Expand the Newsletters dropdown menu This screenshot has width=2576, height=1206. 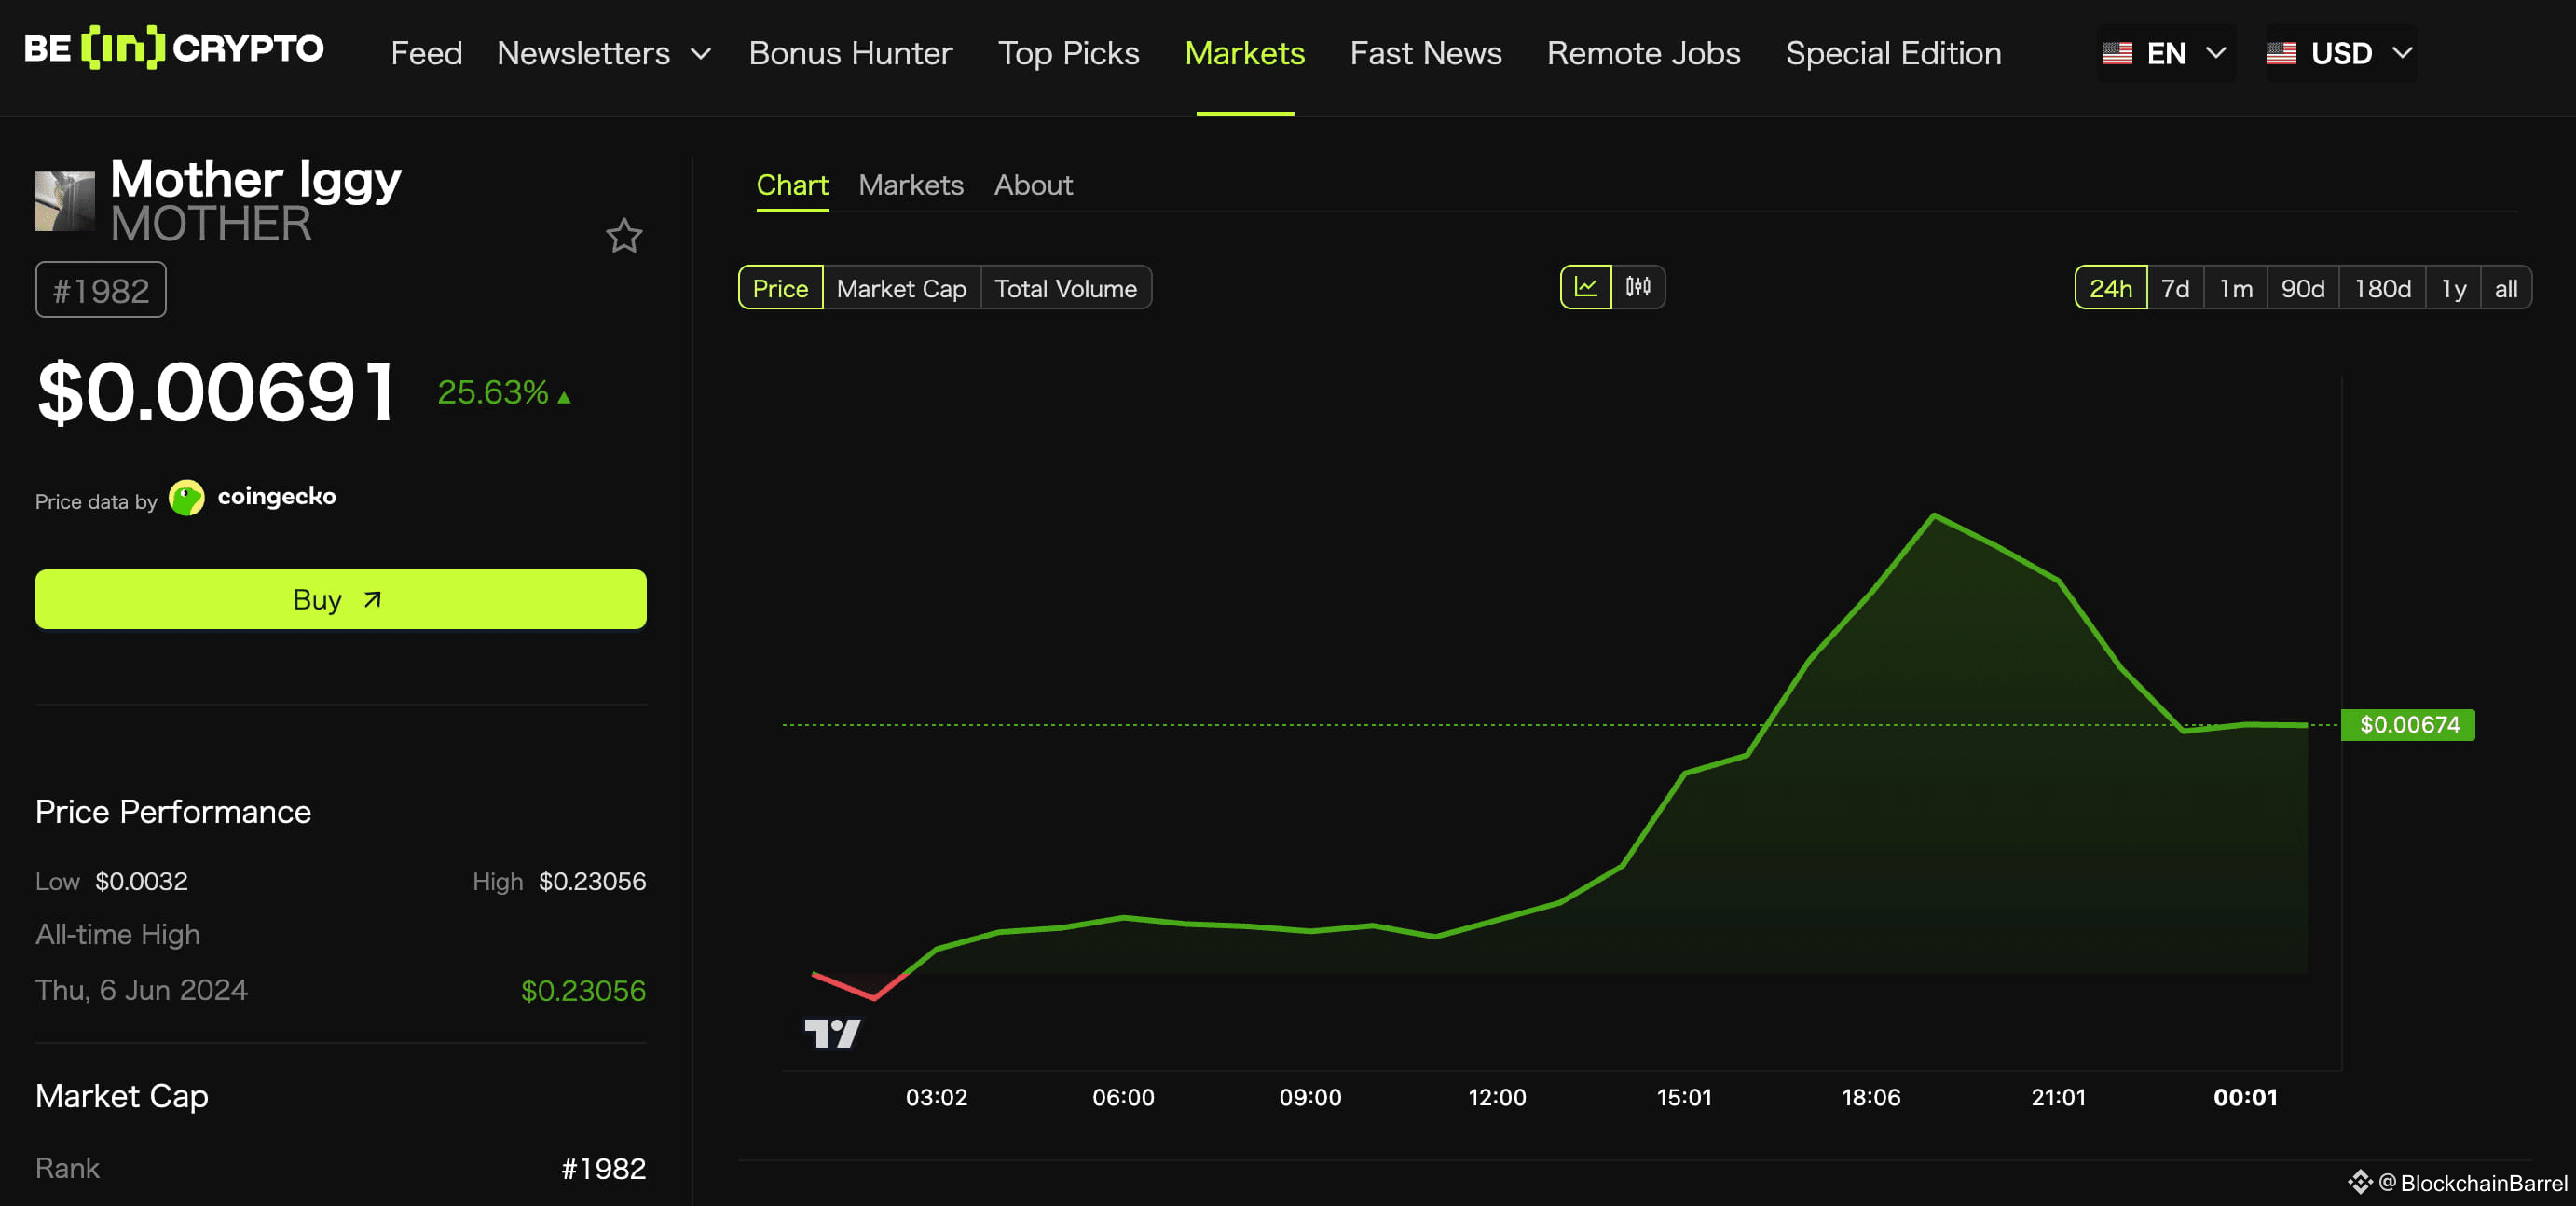point(603,53)
